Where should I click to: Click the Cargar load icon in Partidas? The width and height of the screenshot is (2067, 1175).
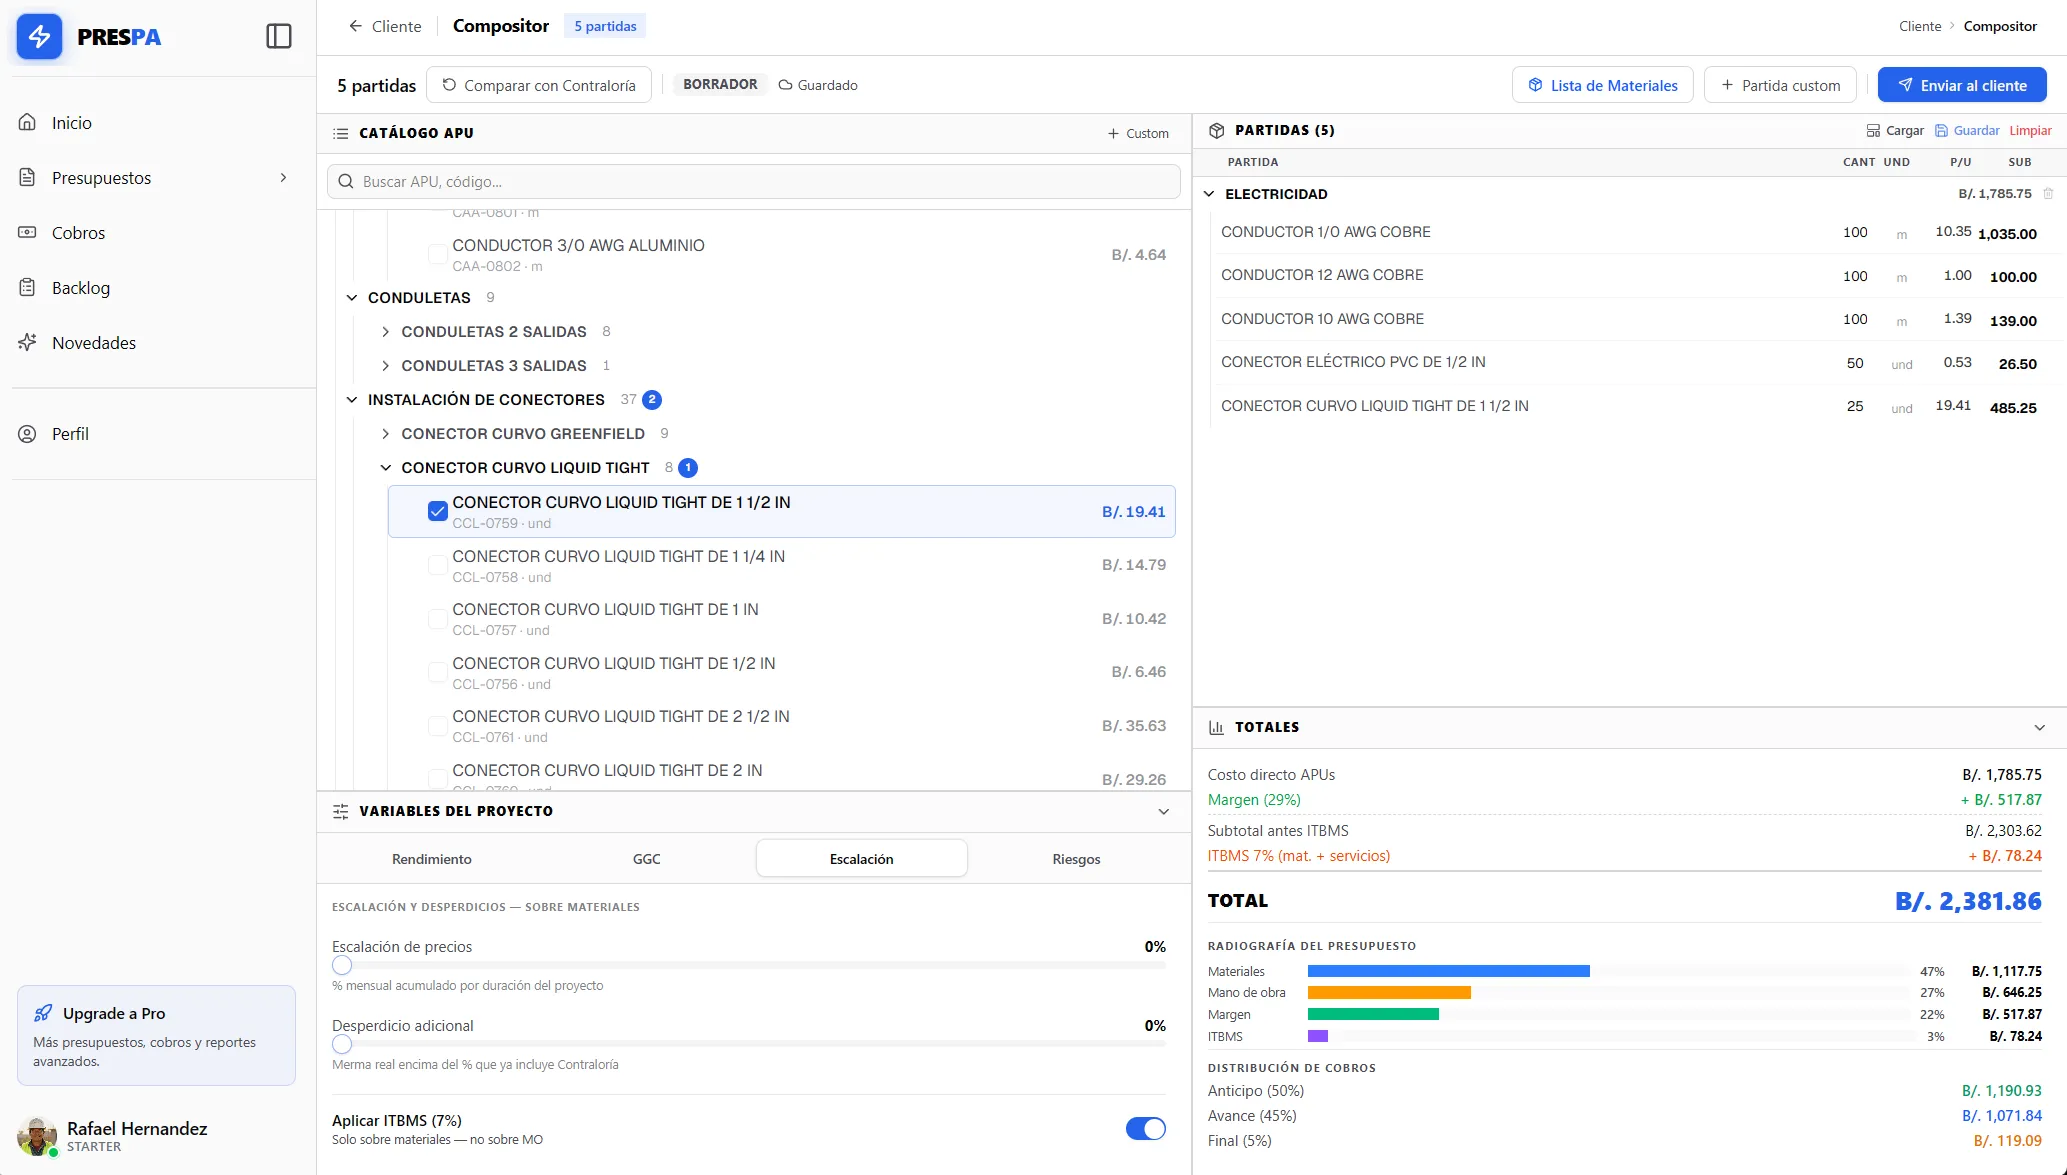tap(1873, 131)
